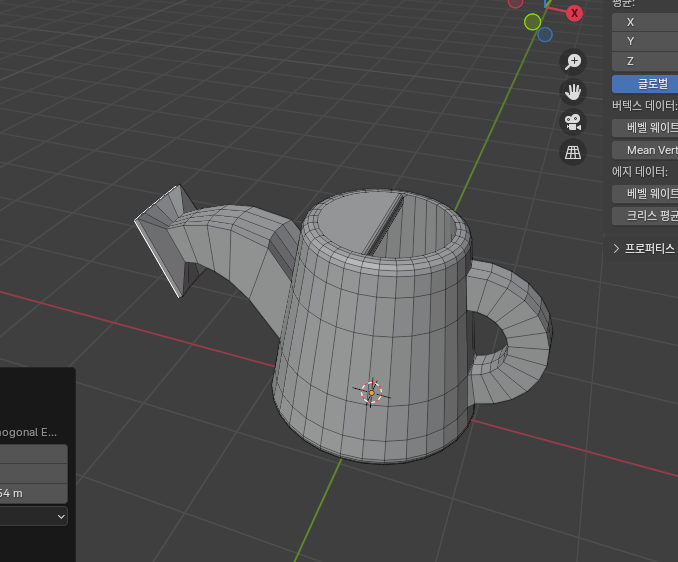
Task: Adjust edge 베벨 웨이트 field under 에지 데이터
Action: [645, 194]
